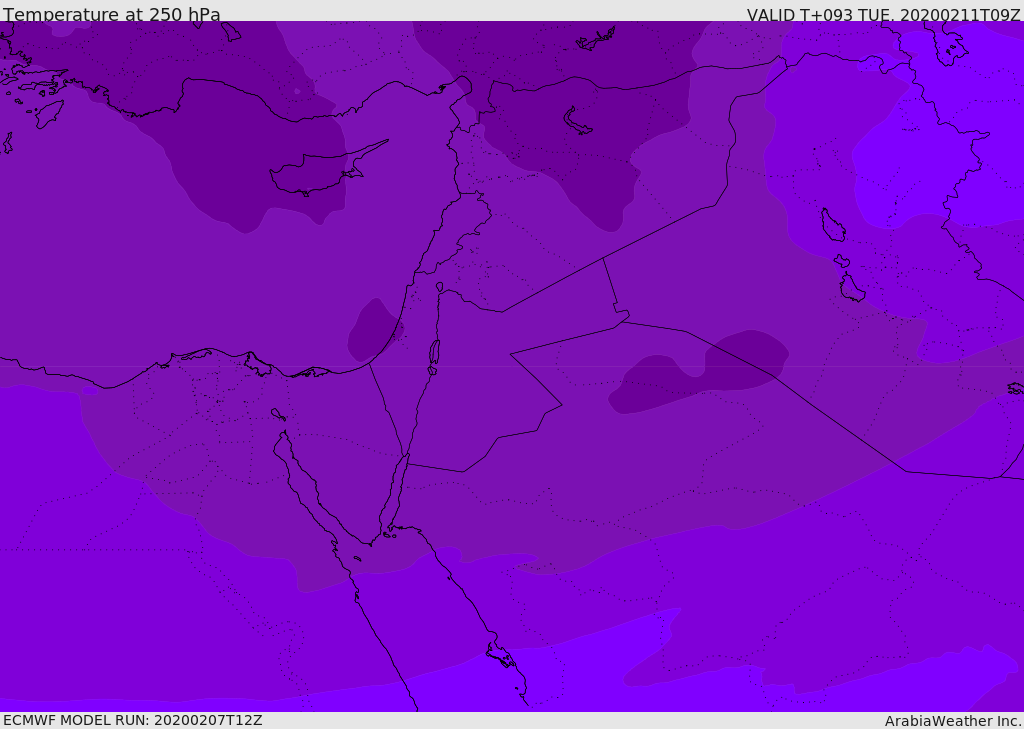
Task: Click the 'ECMWF MODEL RUN: 20200207T12Z' footer text
Action: [133, 720]
